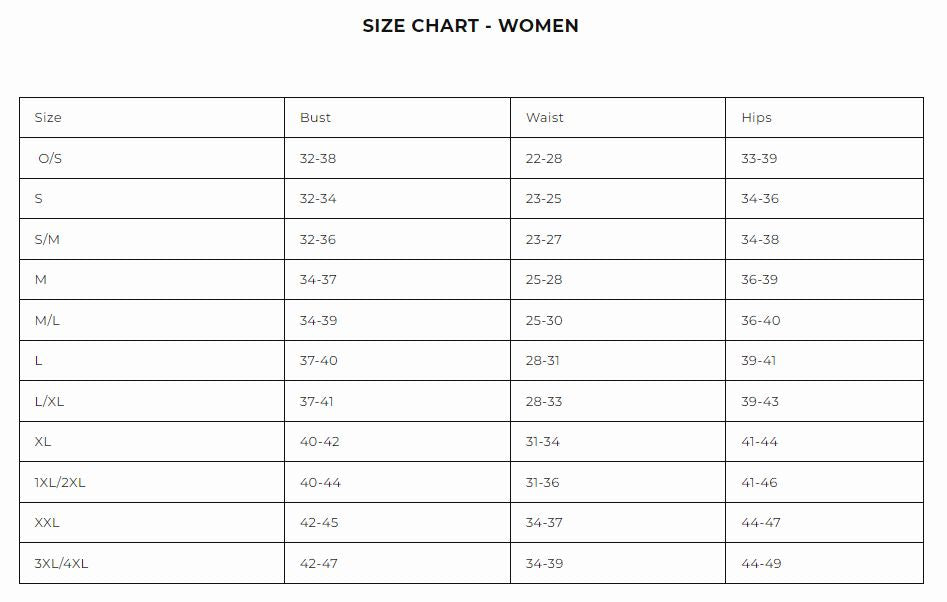
Task: Click the 1XL/2XL size label
Action: click(60, 483)
